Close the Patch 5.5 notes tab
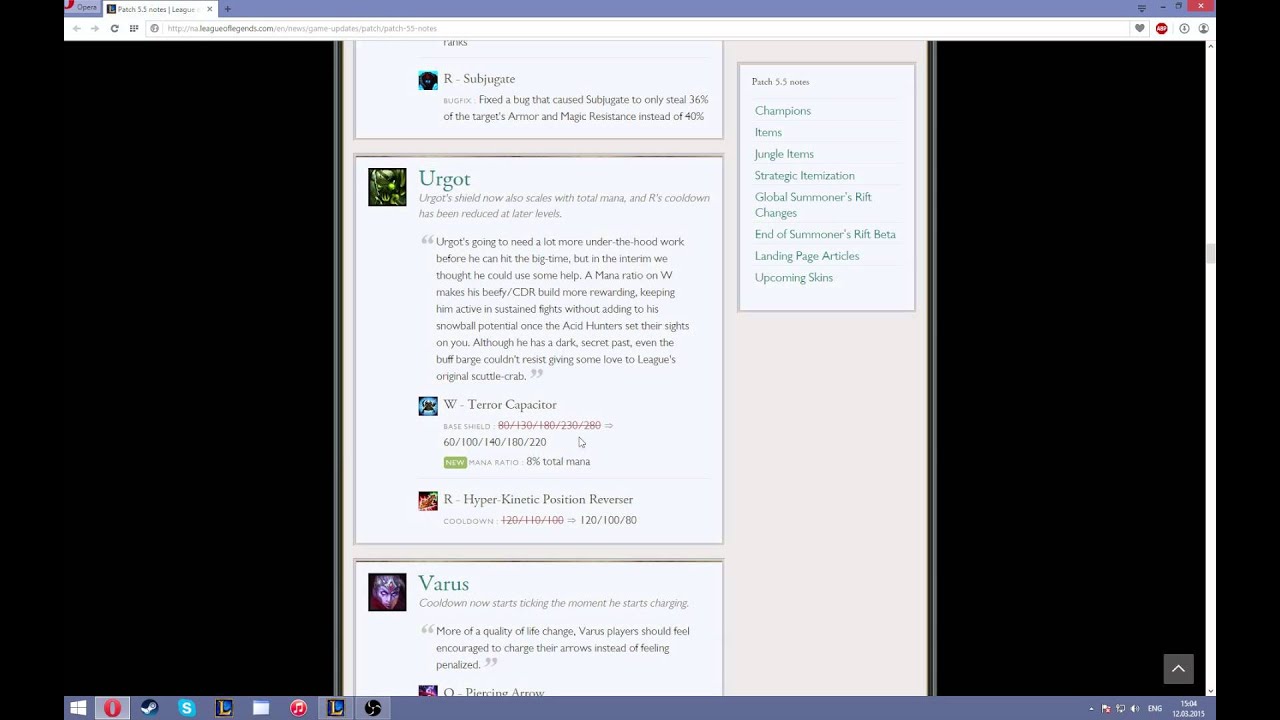Screen dimensions: 1280x720 coord(209,9)
